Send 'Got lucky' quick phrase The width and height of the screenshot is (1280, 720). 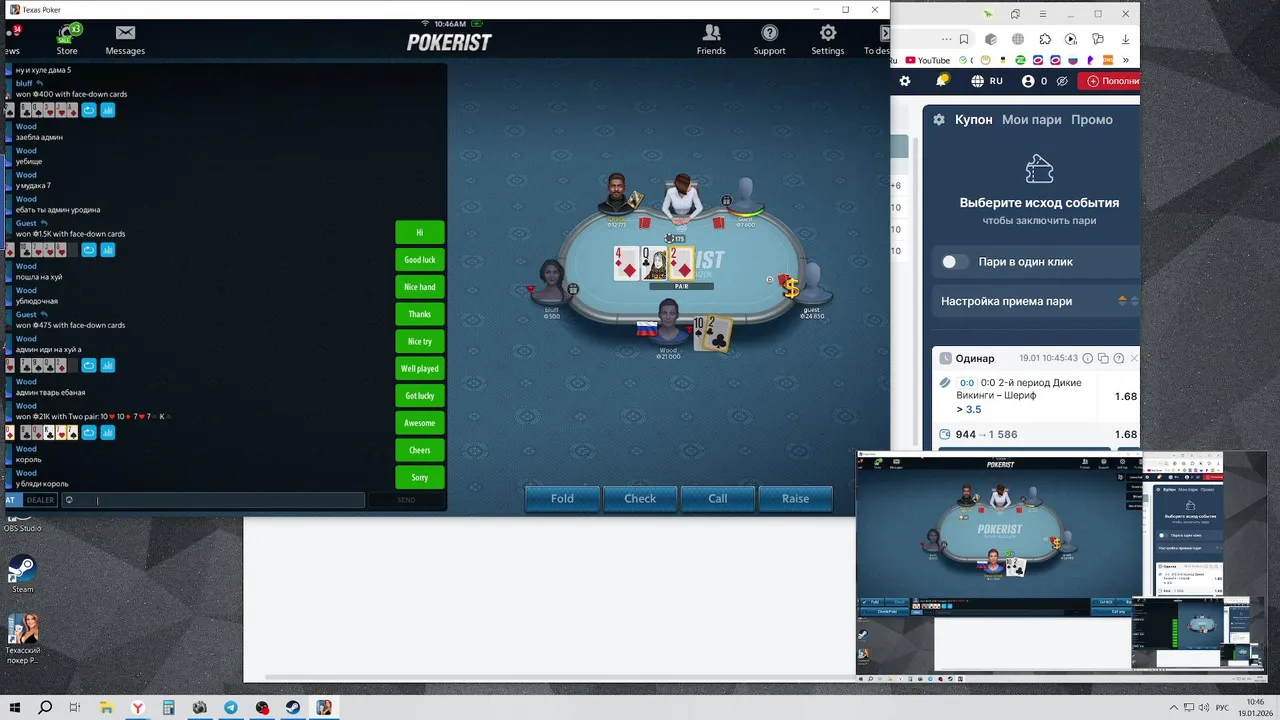point(419,396)
